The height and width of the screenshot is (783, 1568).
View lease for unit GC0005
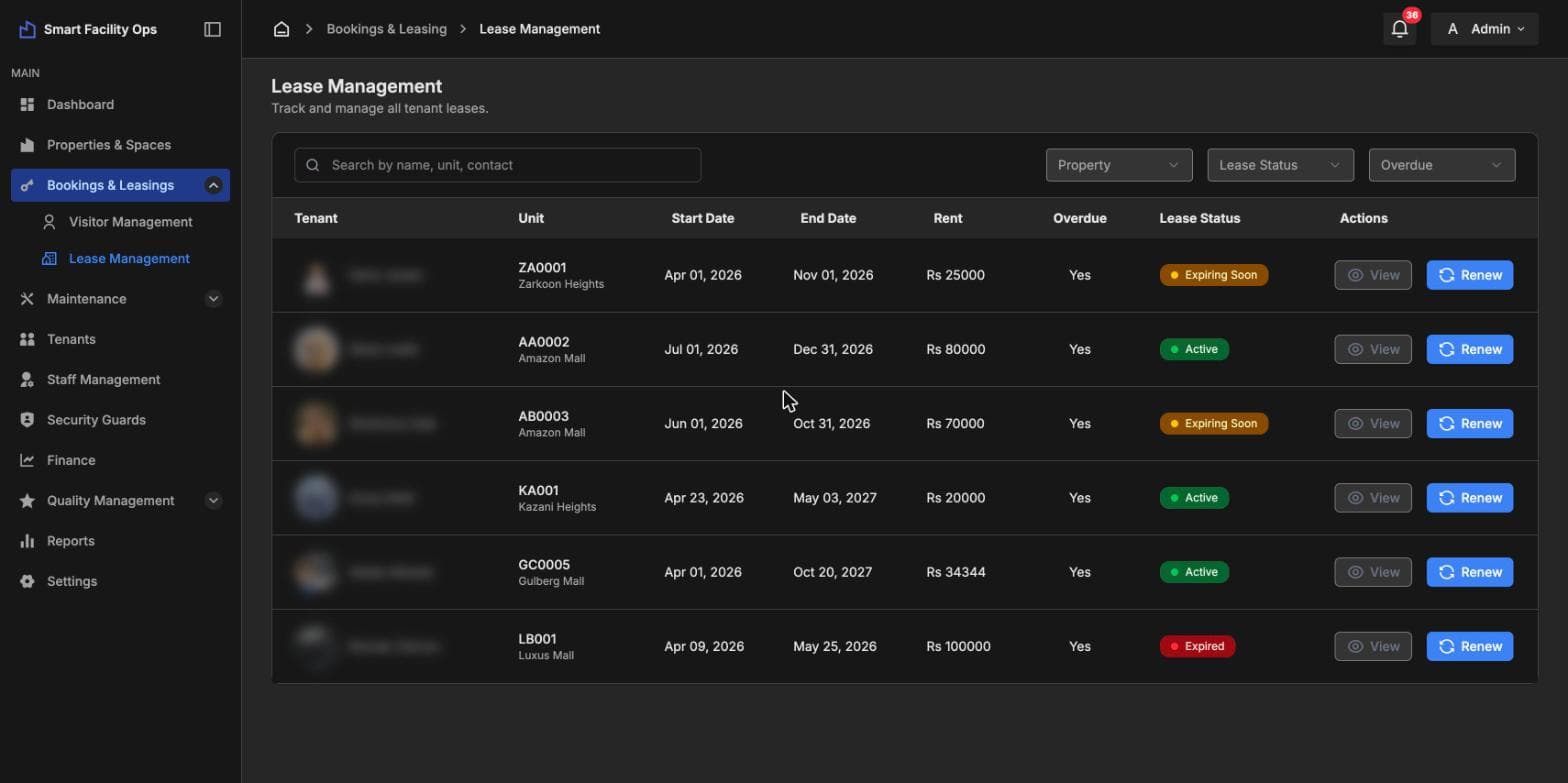click(x=1372, y=572)
